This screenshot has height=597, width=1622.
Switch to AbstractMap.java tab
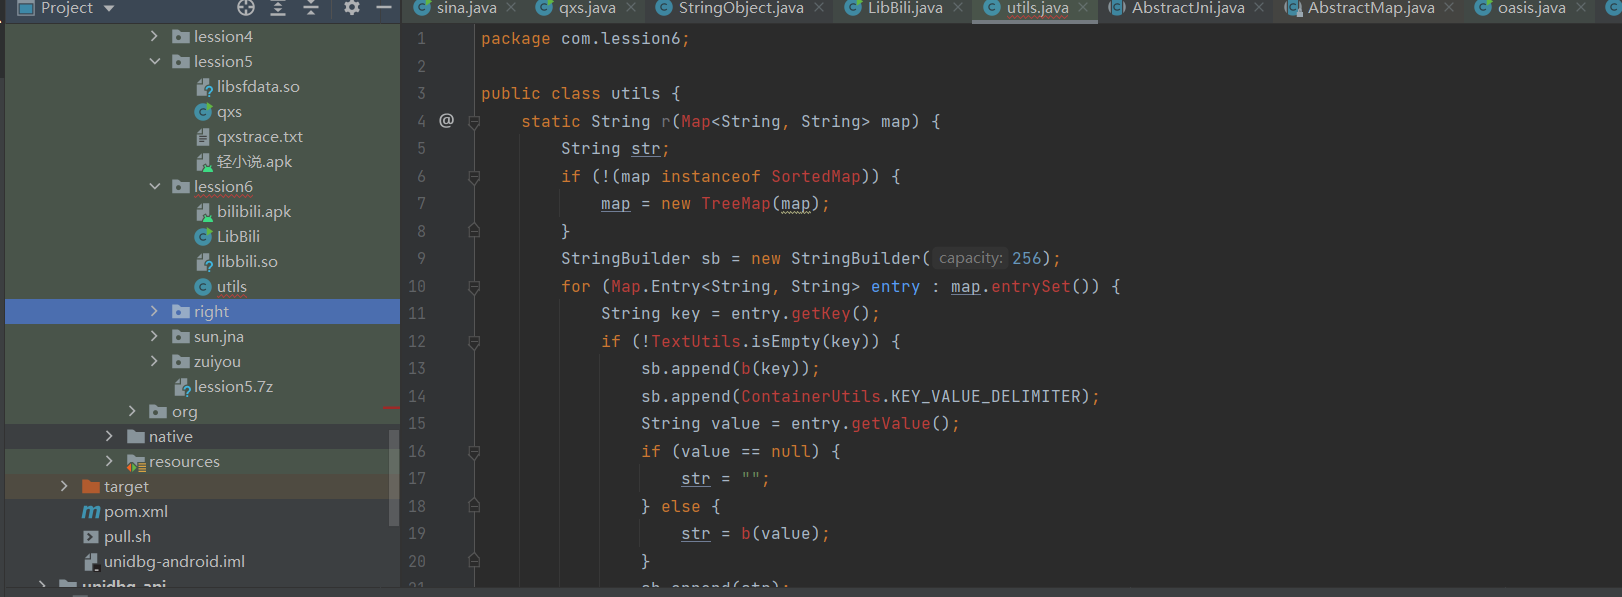tap(1371, 8)
